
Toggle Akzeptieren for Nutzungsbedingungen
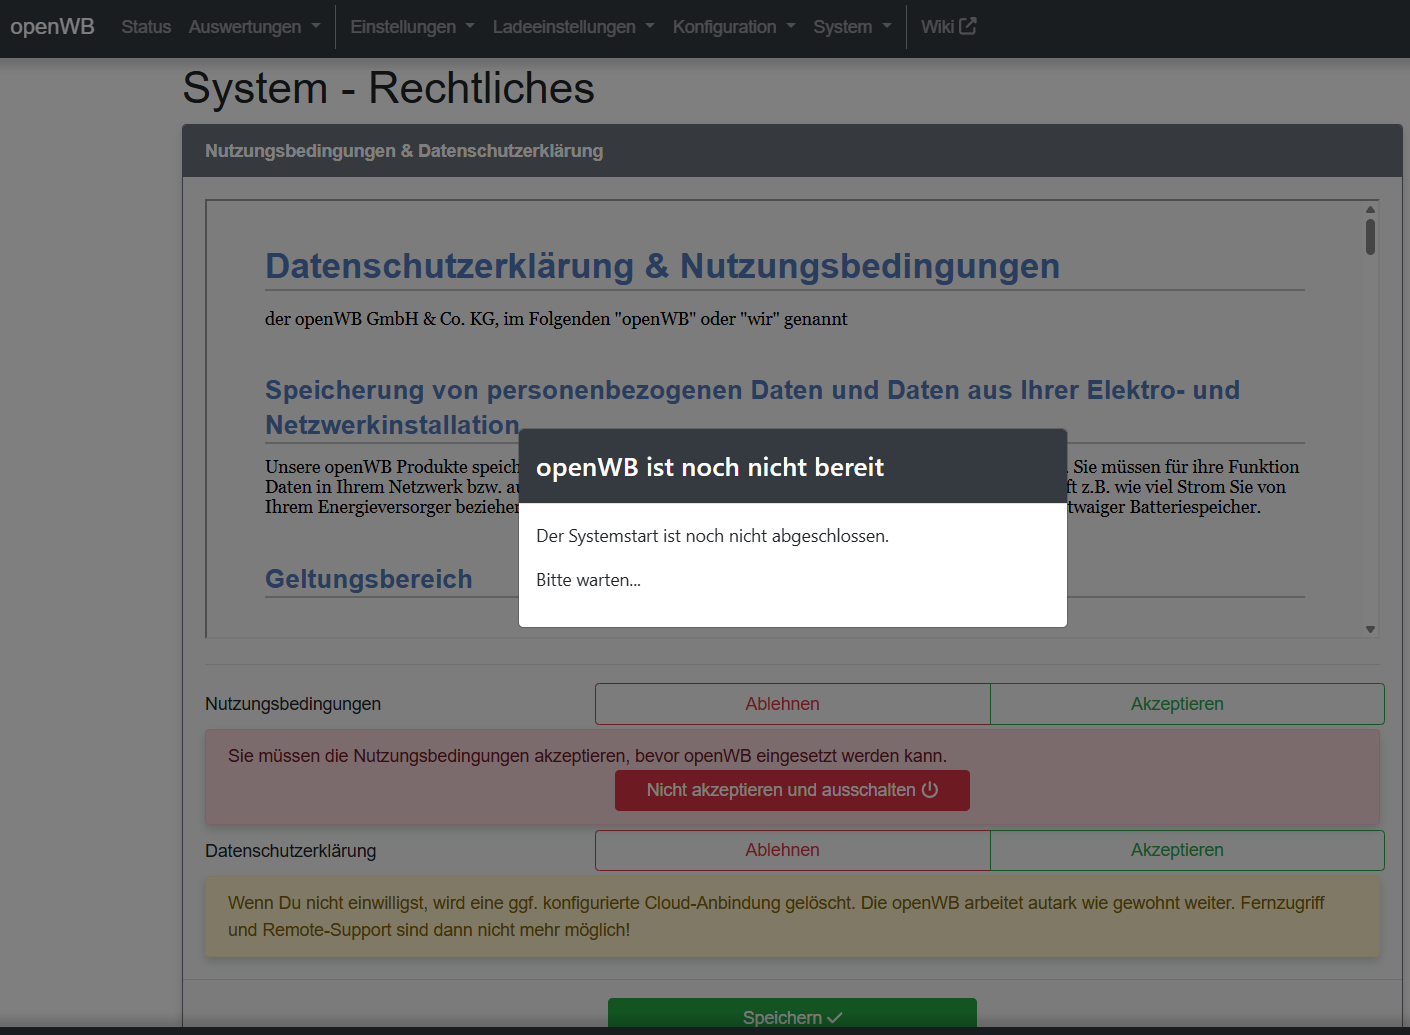[1177, 703]
